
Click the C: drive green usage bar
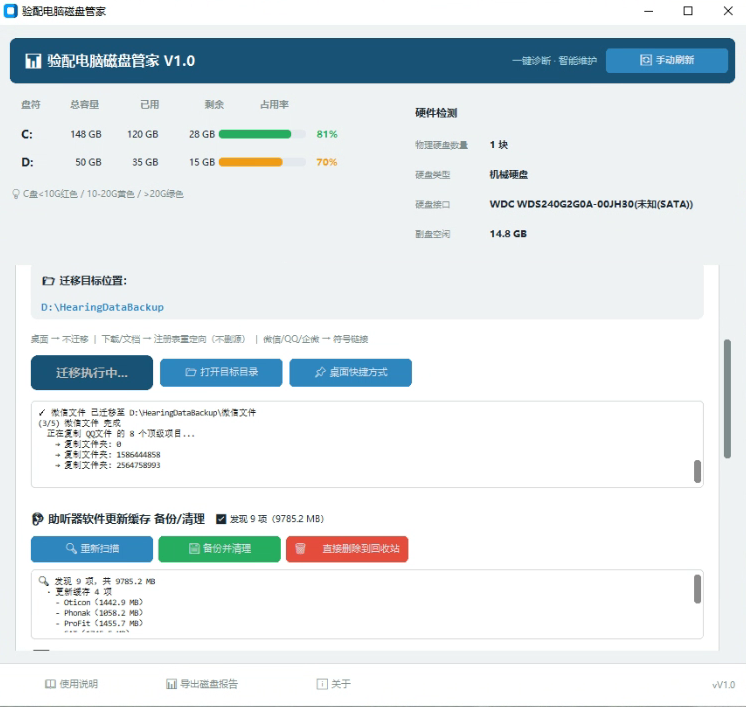(255, 134)
